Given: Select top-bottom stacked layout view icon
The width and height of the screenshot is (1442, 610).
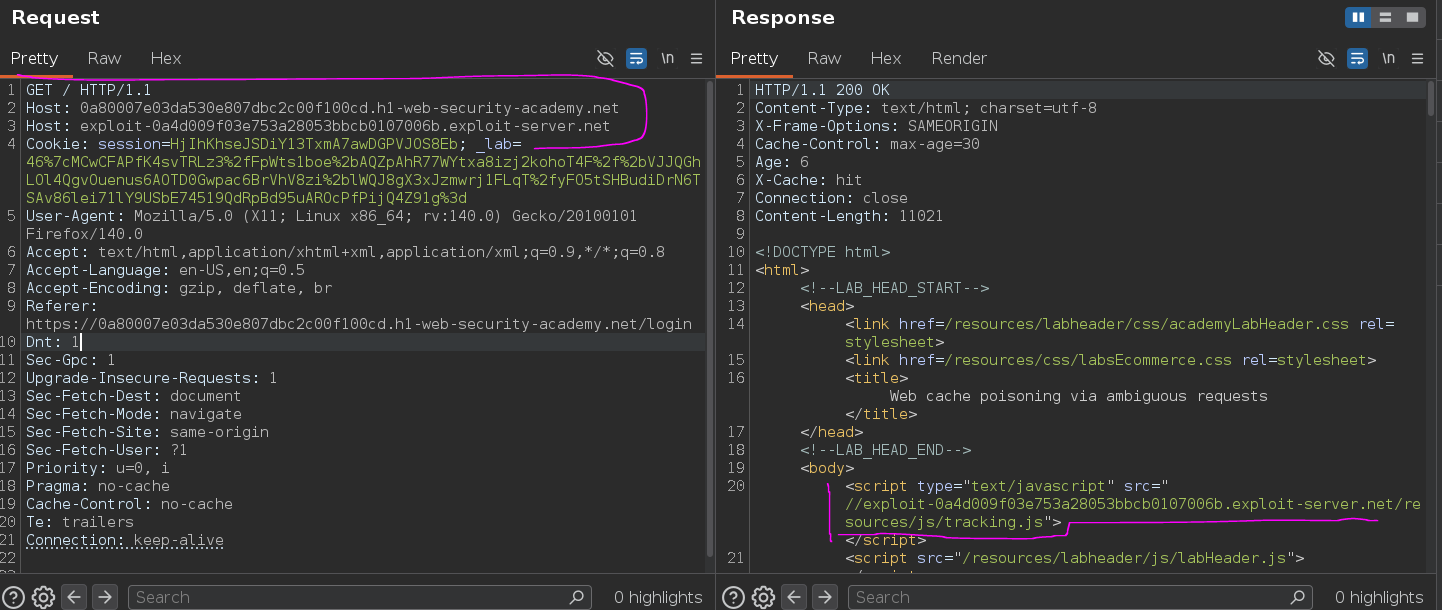Looking at the screenshot, I should point(1385,17).
